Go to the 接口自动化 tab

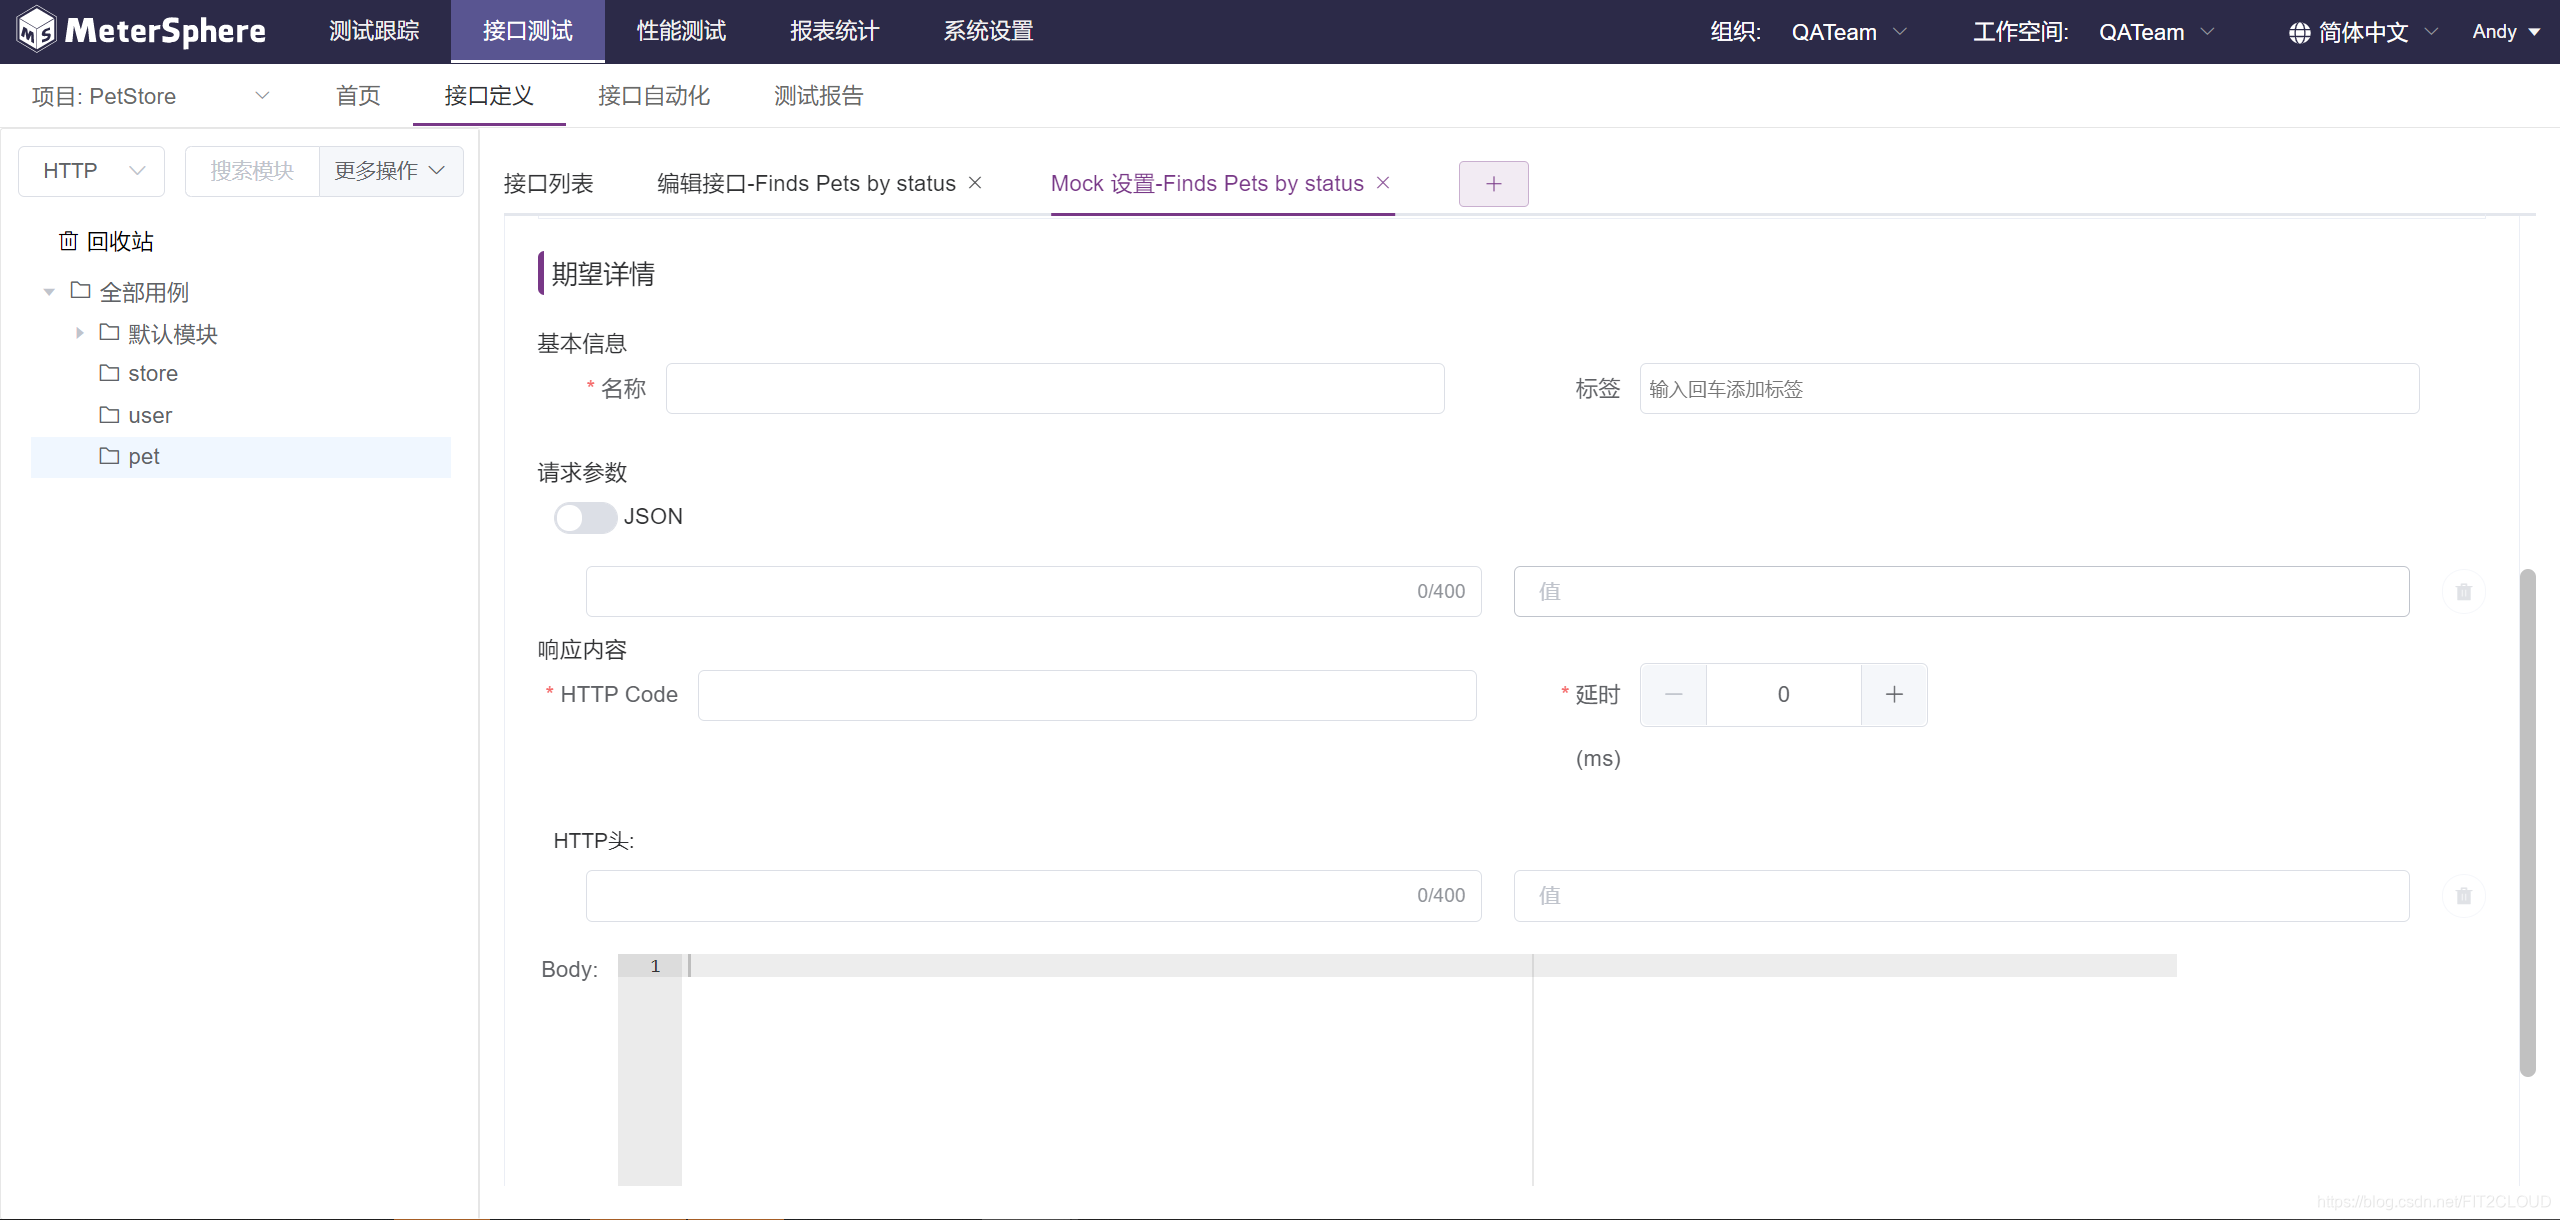[653, 96]
